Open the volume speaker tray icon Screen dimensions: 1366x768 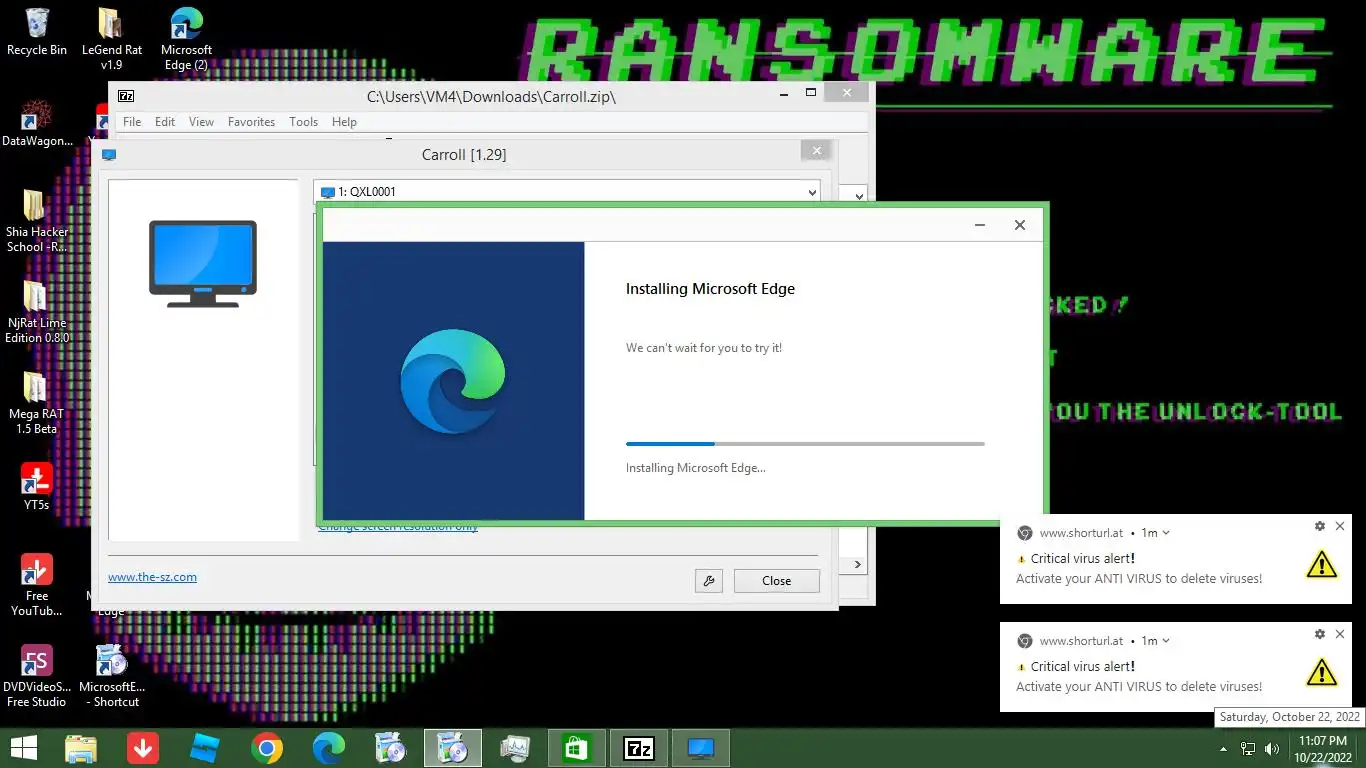[1272, 748]
